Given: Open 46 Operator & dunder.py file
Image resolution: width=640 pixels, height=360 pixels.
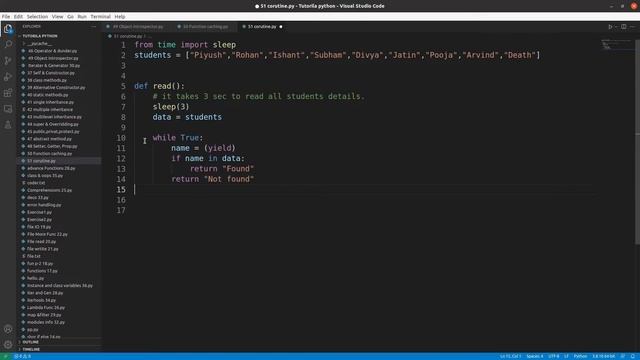Looking at the screenshot, I should tap(52, 51).
